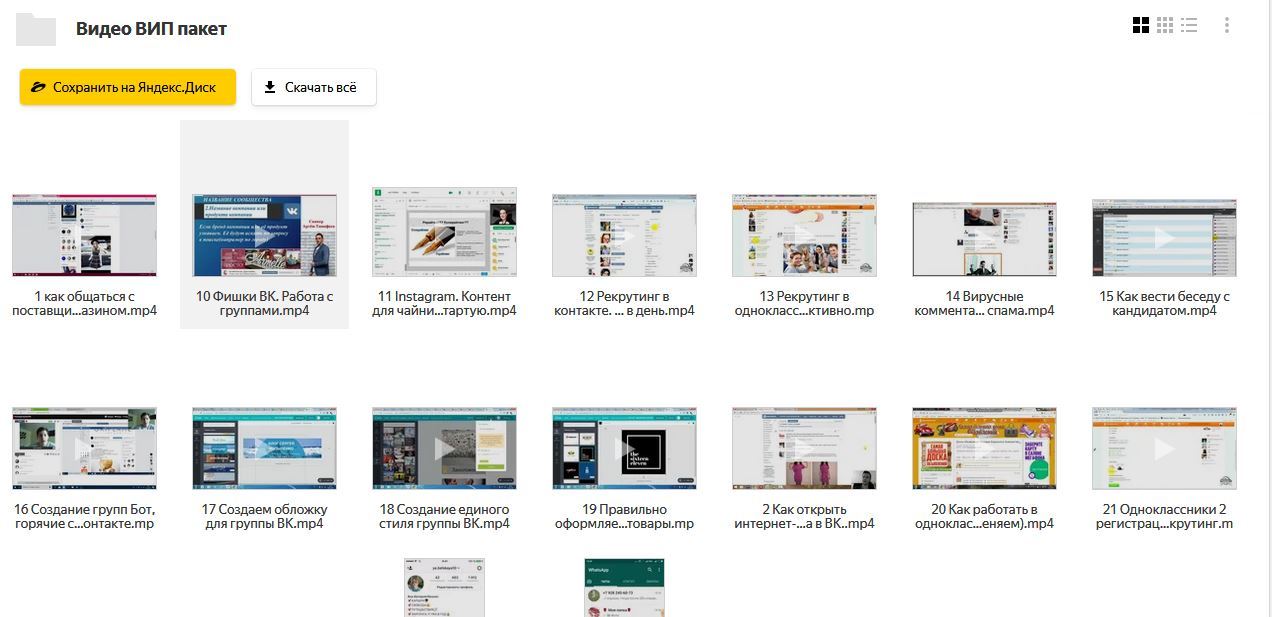Image resolution: width=1272 pixels, height=617 pixels.
Task: Click file name 16 Создание групп Бот, горячие
Action: [x=84, y=516]
